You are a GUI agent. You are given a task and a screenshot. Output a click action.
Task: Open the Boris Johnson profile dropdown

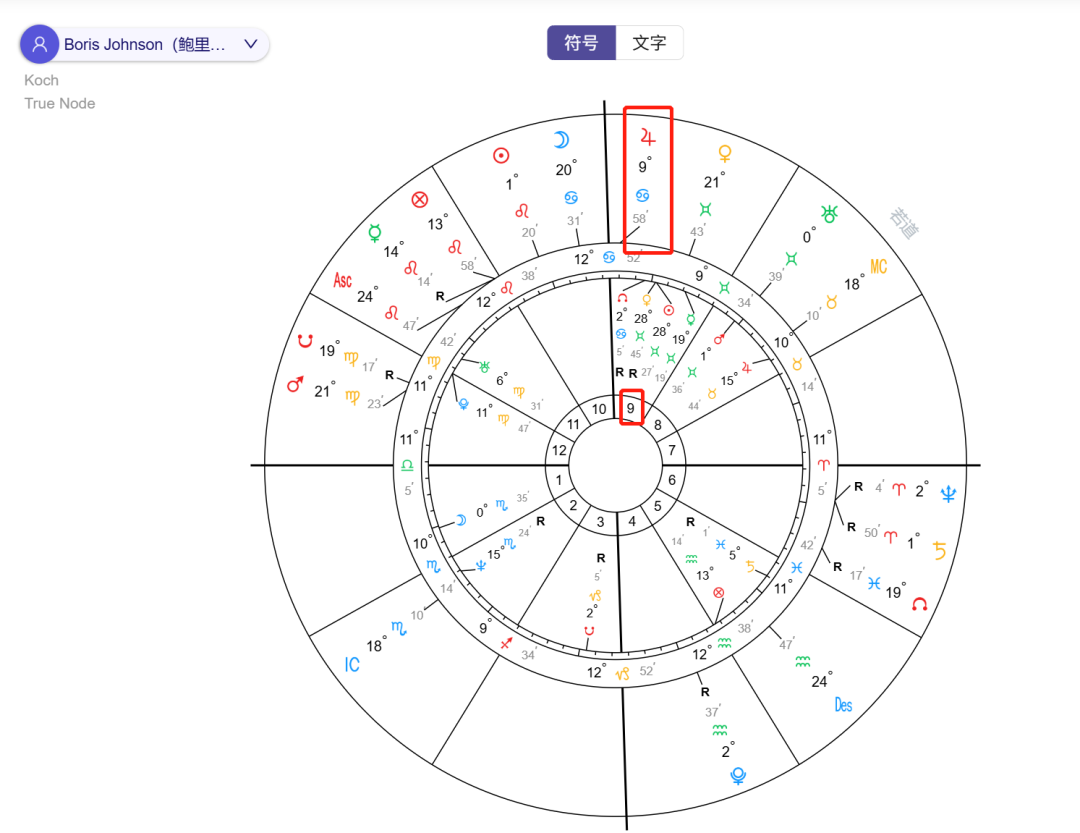coord(250,44)
